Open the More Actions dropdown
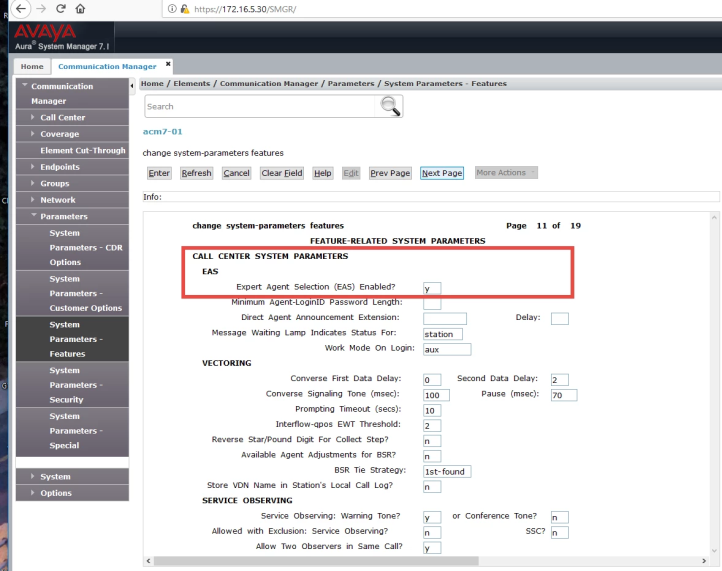The height and width of the screenshot is (571, 722). click(505, 173)
